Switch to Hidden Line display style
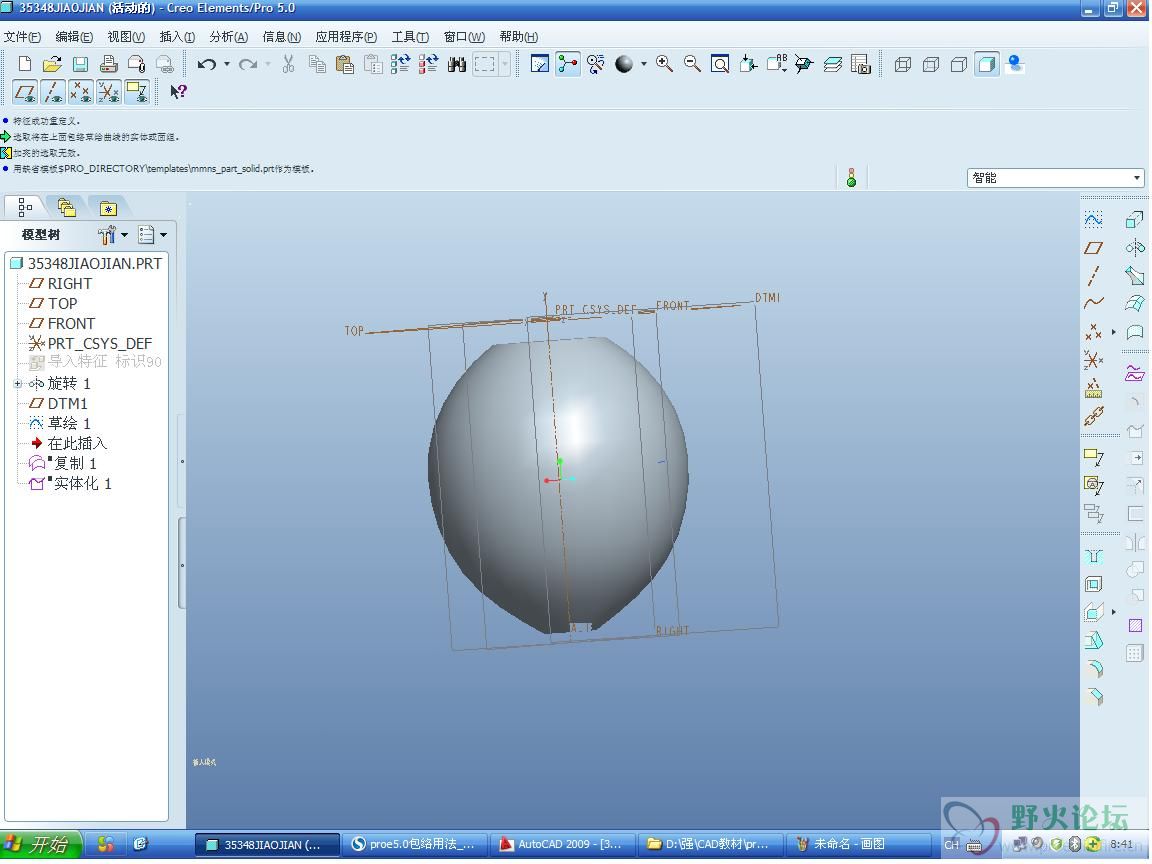The image size is (1152, 864). [x=931, y=65]
